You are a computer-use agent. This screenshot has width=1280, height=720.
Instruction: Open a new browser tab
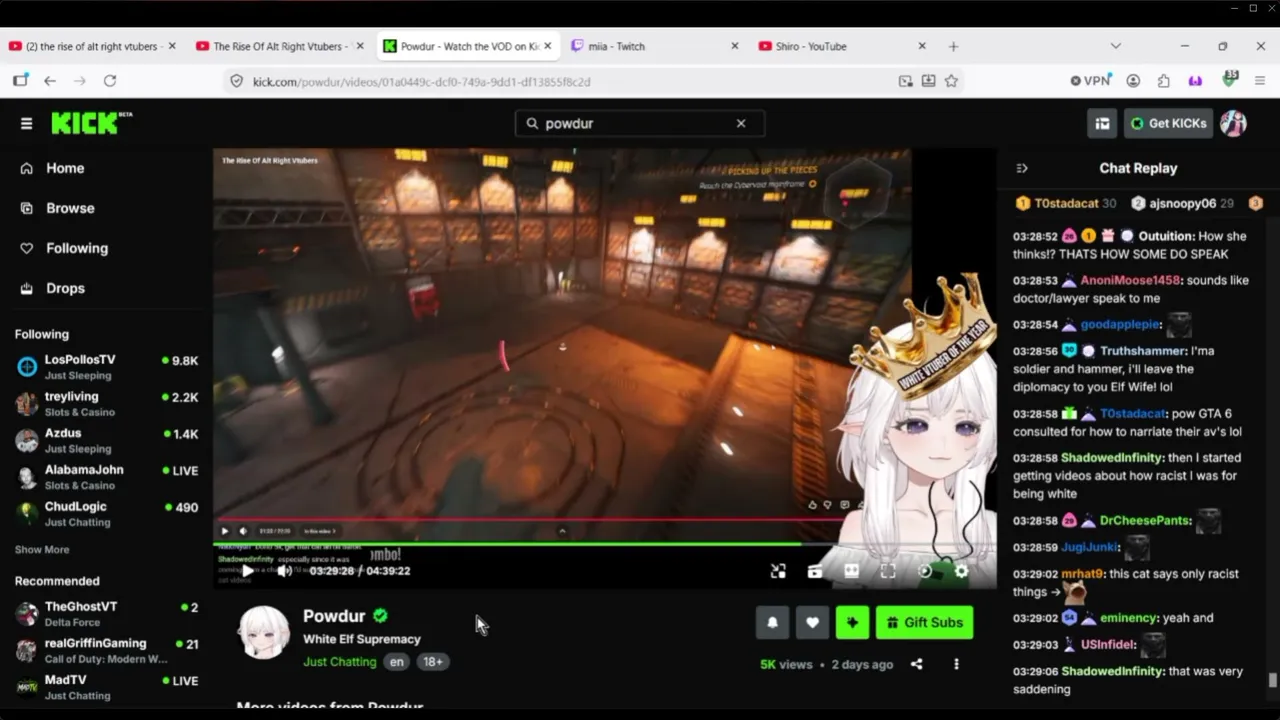[x=953, y=46]
